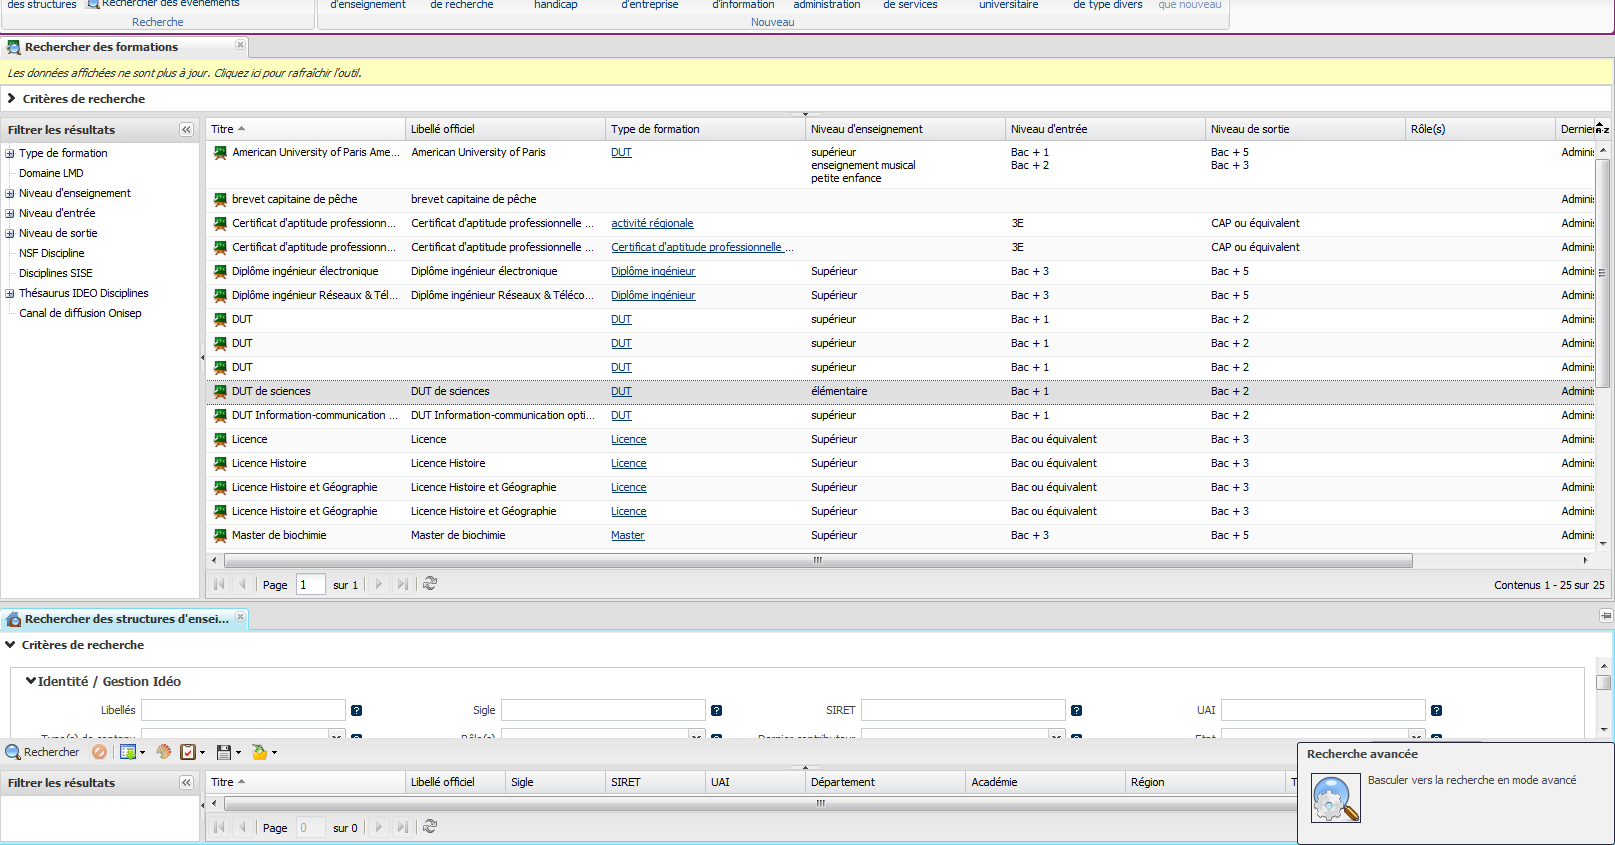Viewport: 1615px width, 845px height.
Task: Click the formations grid horizontal scrollbar
Action: pos(817,560)
